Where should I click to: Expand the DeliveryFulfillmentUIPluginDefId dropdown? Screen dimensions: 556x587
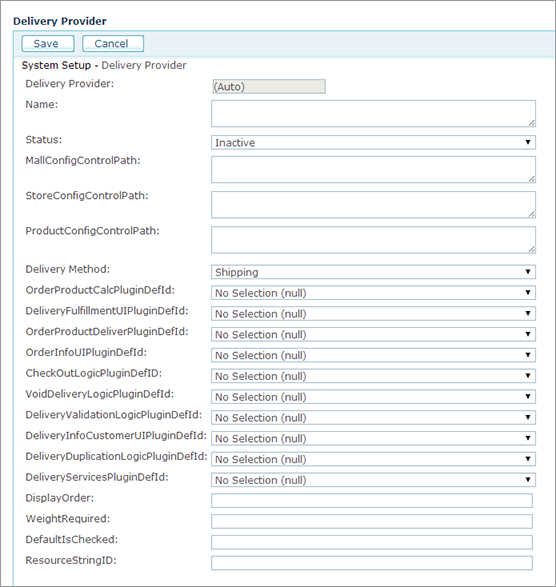[373, 313]
